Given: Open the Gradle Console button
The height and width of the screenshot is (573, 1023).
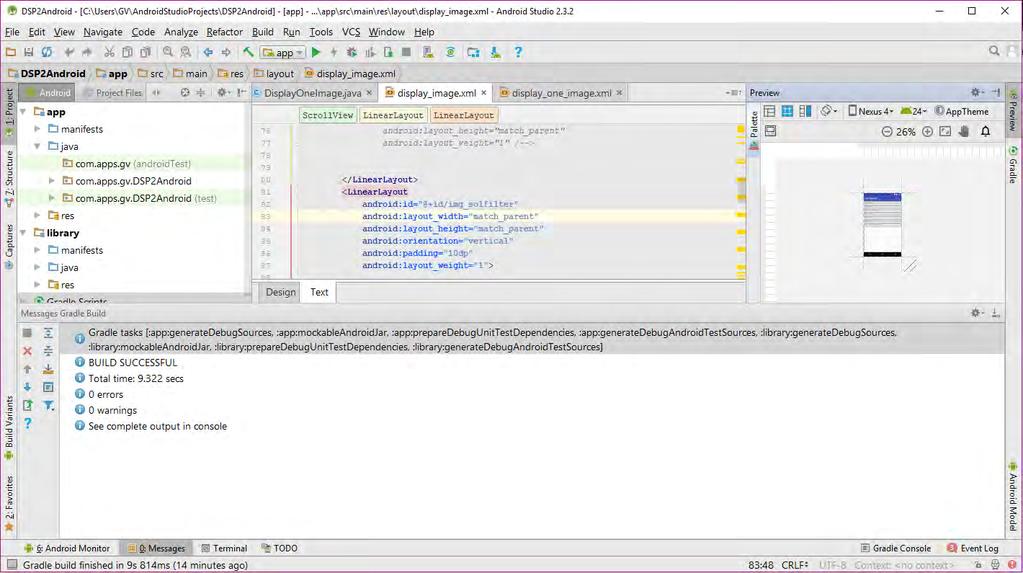Looking at the screenshot, I should coord(896,548).
